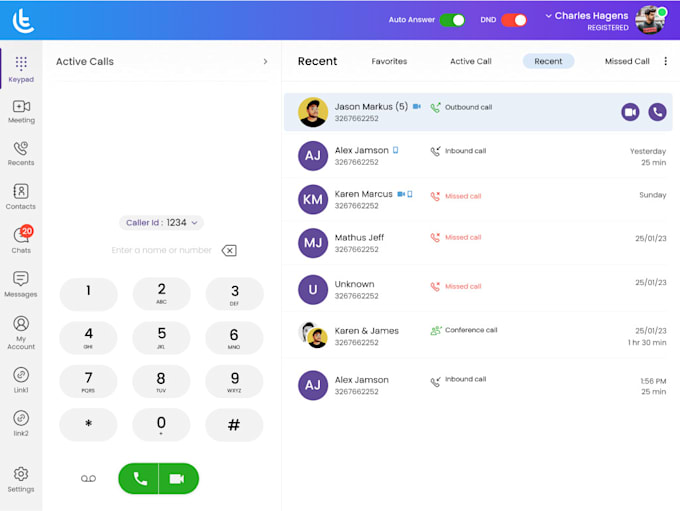This screenshot has width=680, height=511.
Task: Click the AJ avatar of Alex Jamson Yesterday entry
Action: tap(313, 156)
